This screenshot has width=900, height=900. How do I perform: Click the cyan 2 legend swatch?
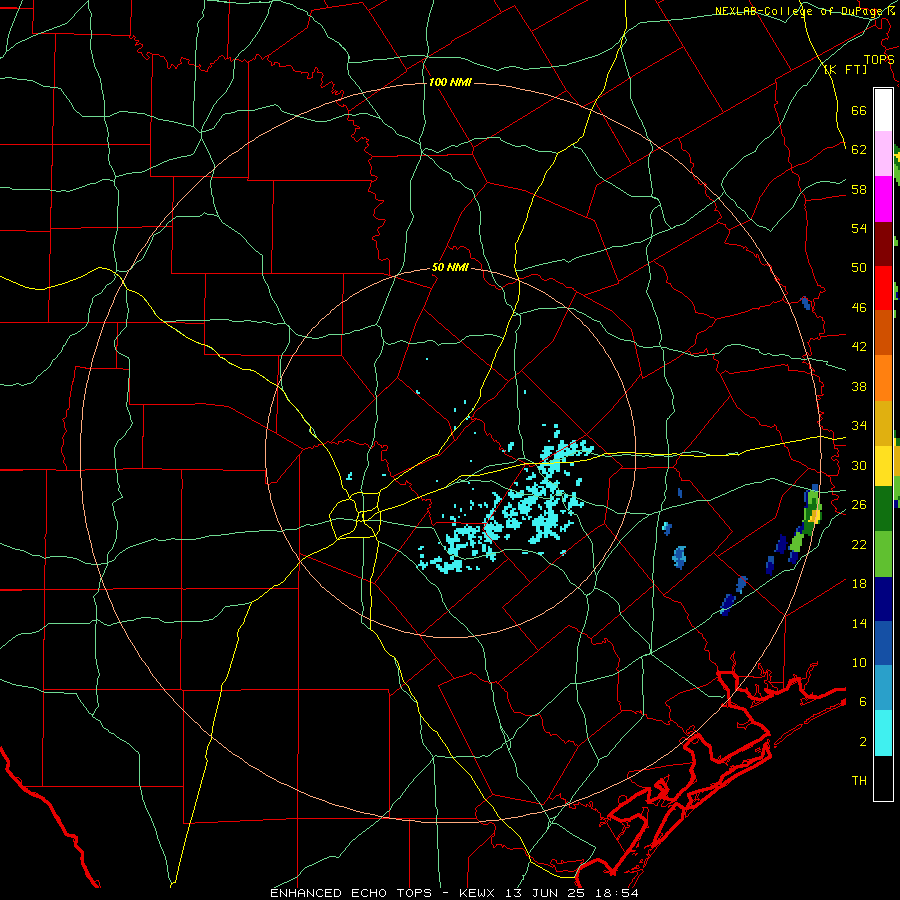click(x=883, y=733)
